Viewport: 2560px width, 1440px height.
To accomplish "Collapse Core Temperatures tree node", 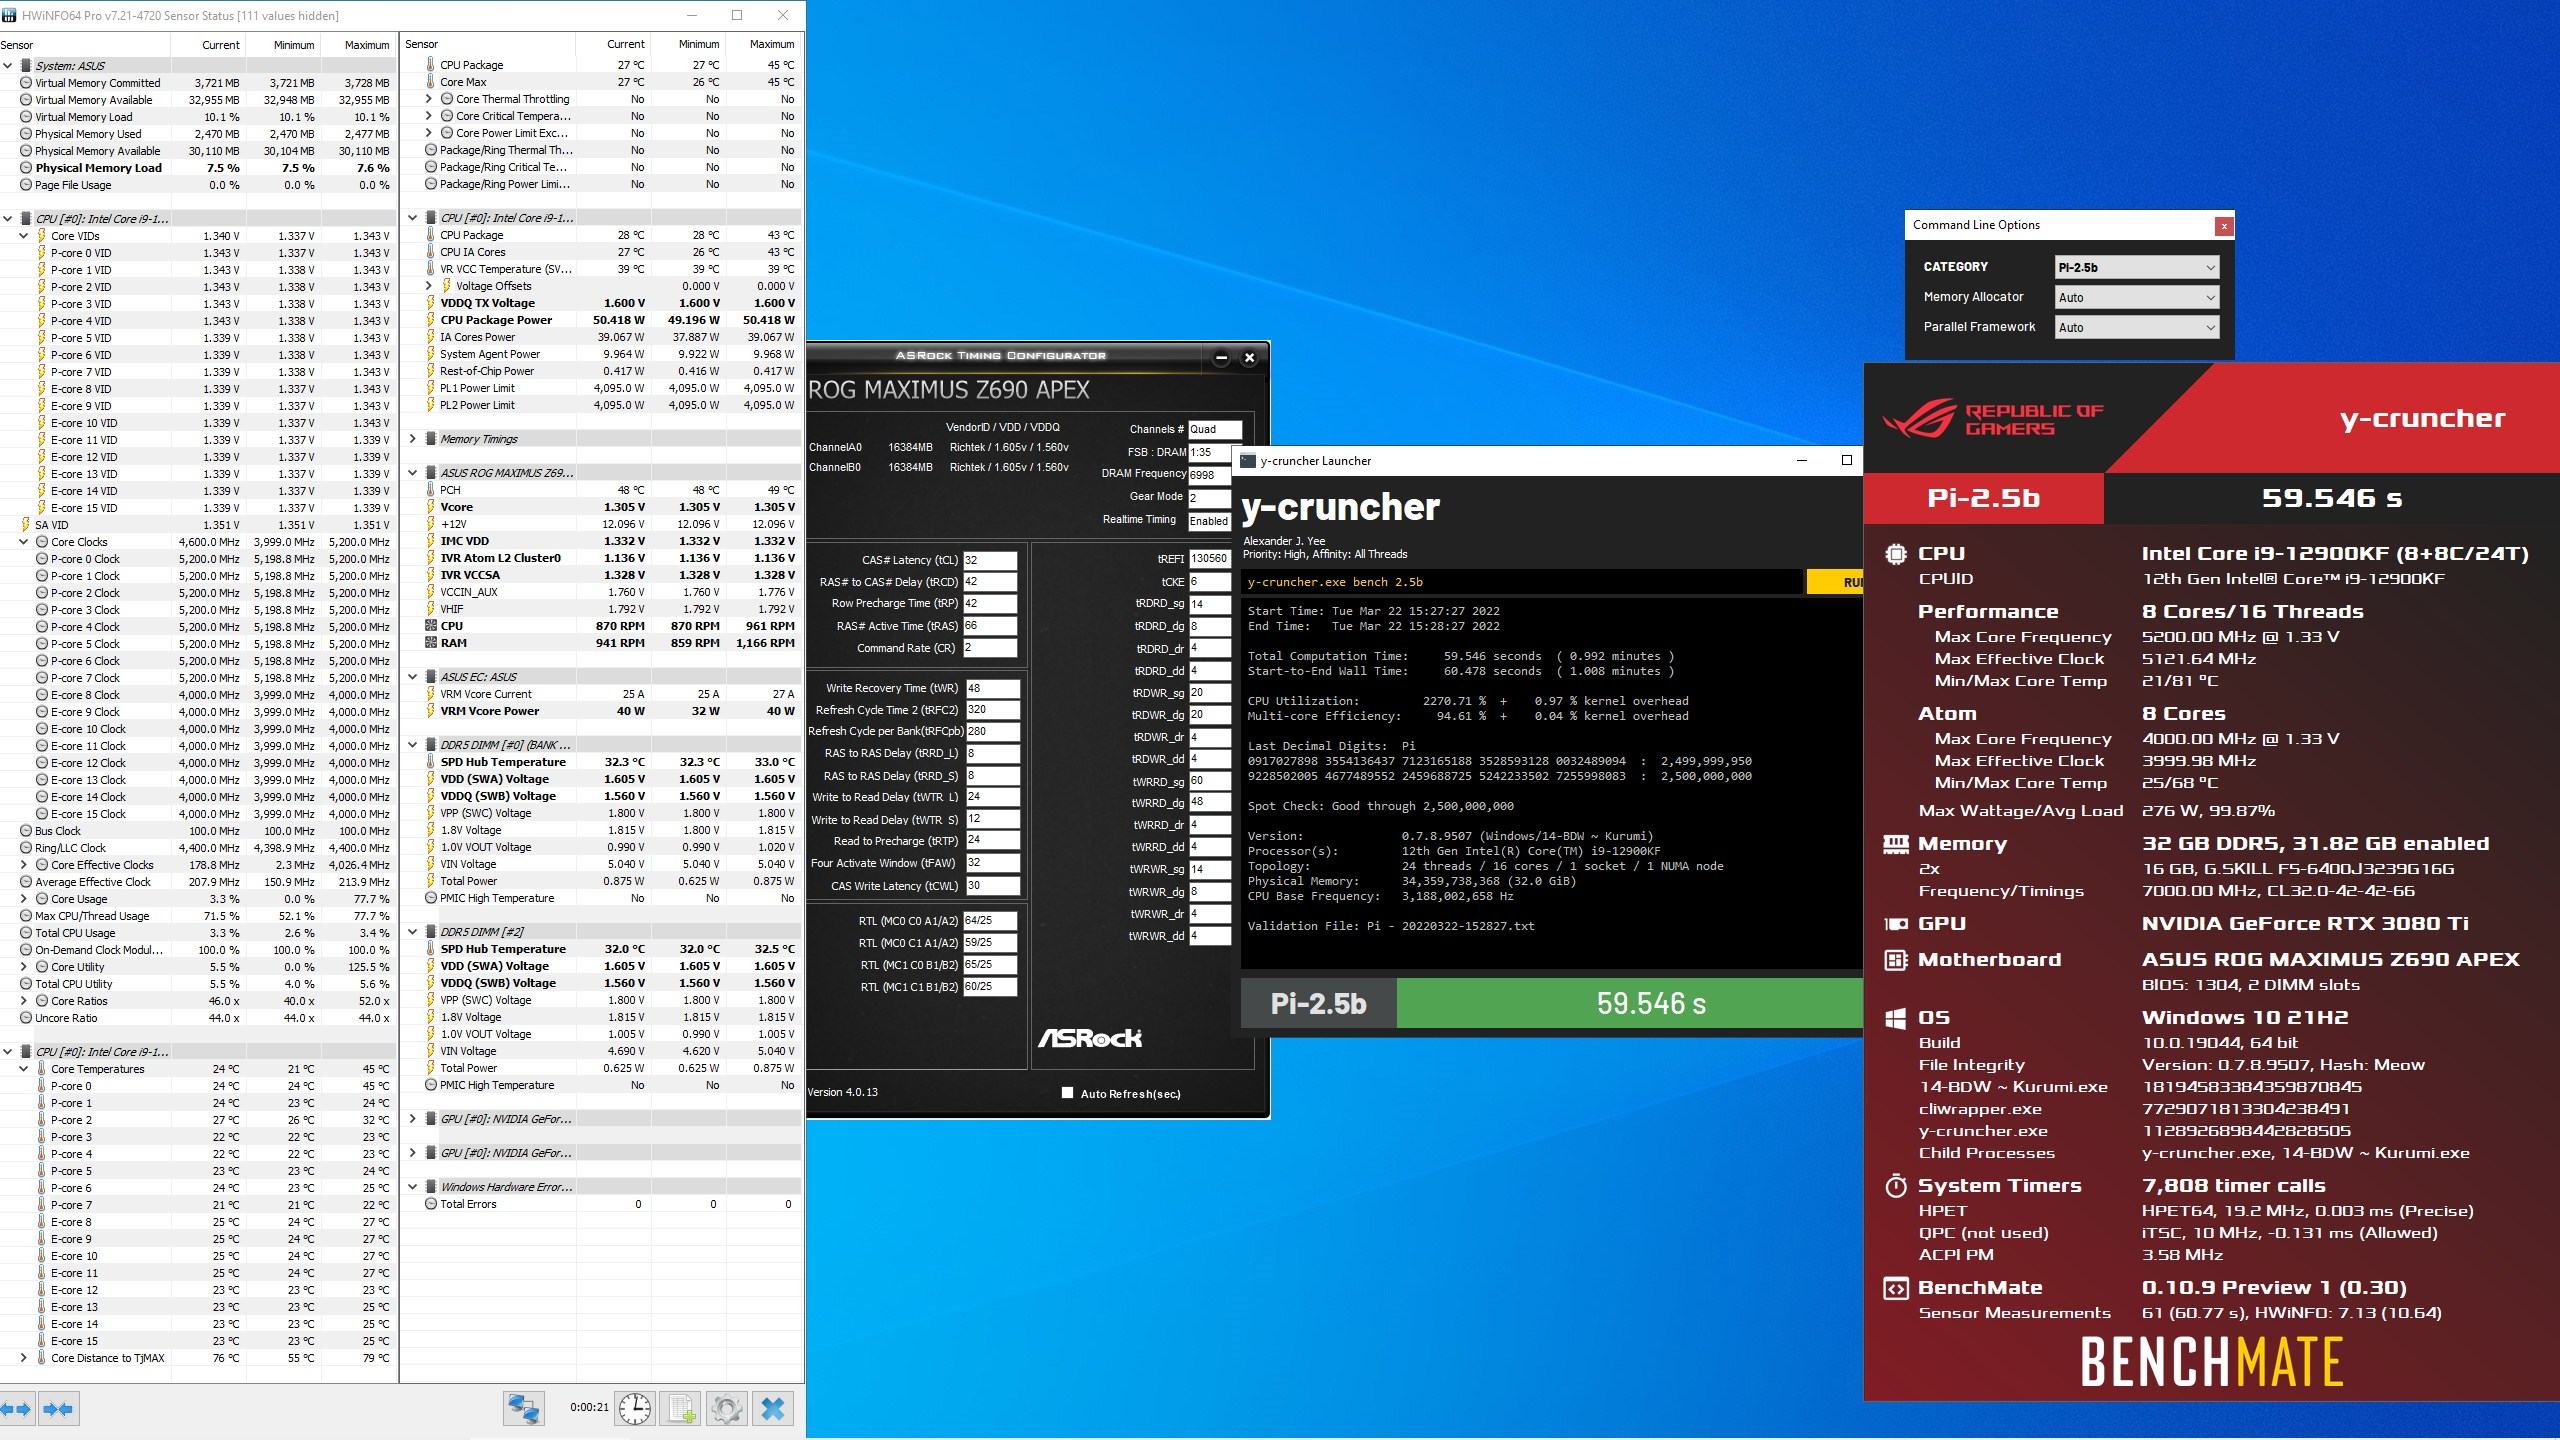I will click(24, 1069).
